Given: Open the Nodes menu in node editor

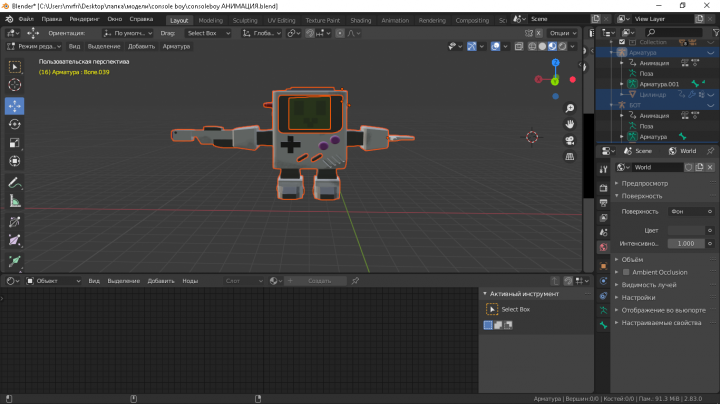Looking at the screenshot, I should point(190,281).
